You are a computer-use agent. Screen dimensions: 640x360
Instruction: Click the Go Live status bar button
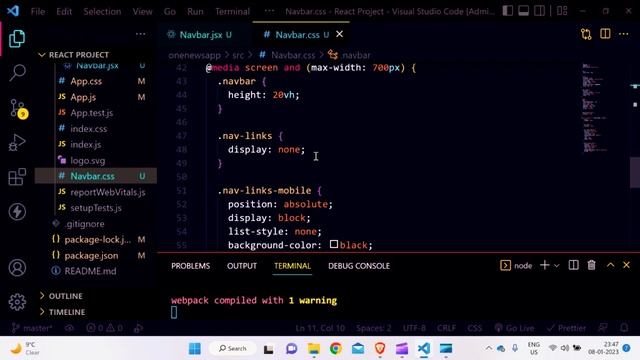[x=514, y=328]
